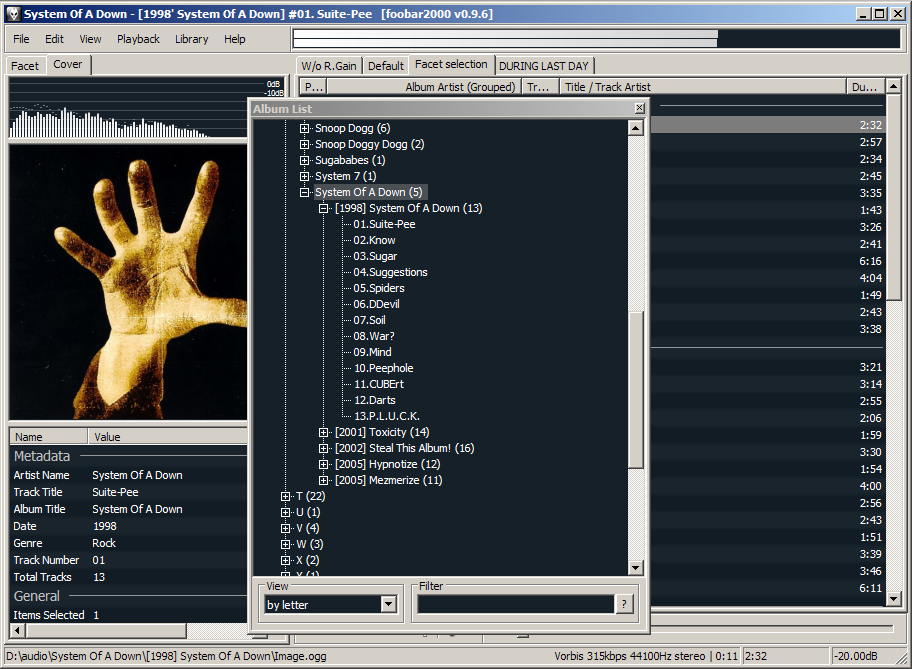912x669 pixels.
Task: Expand the [2001] Toxicity album
Action: (323, 432)
